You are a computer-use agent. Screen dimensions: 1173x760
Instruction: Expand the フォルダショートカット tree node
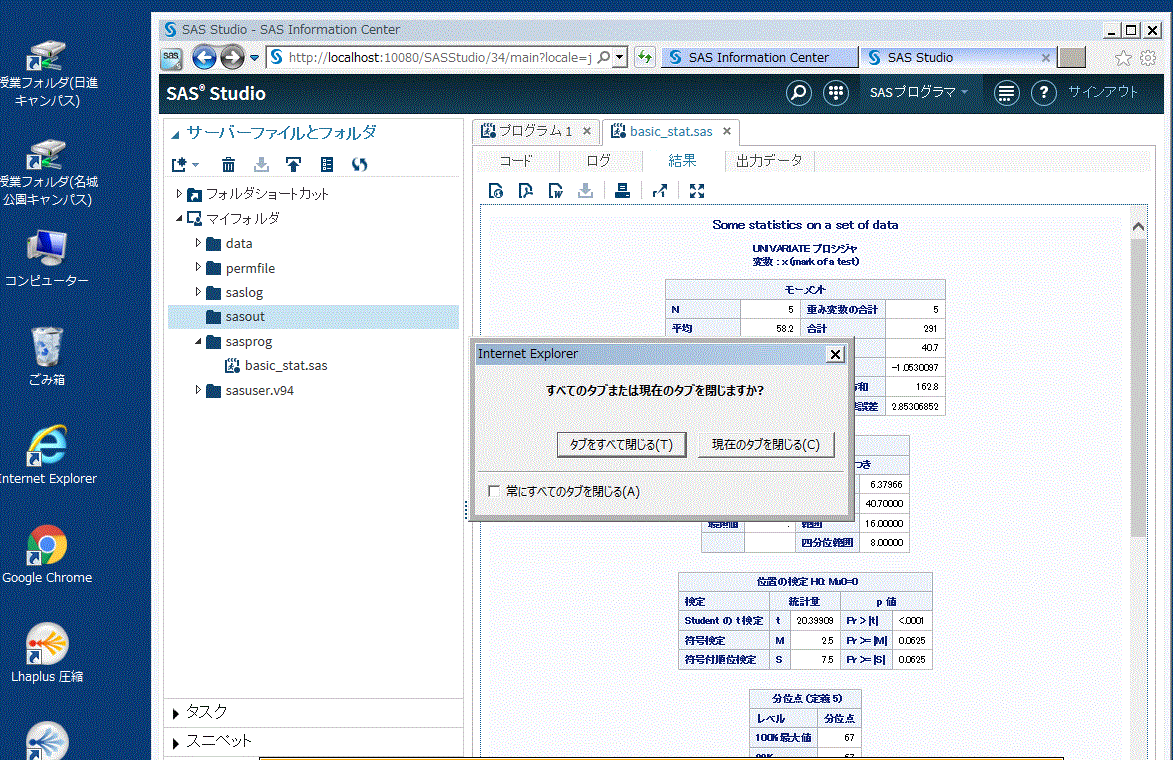(179, 194)
